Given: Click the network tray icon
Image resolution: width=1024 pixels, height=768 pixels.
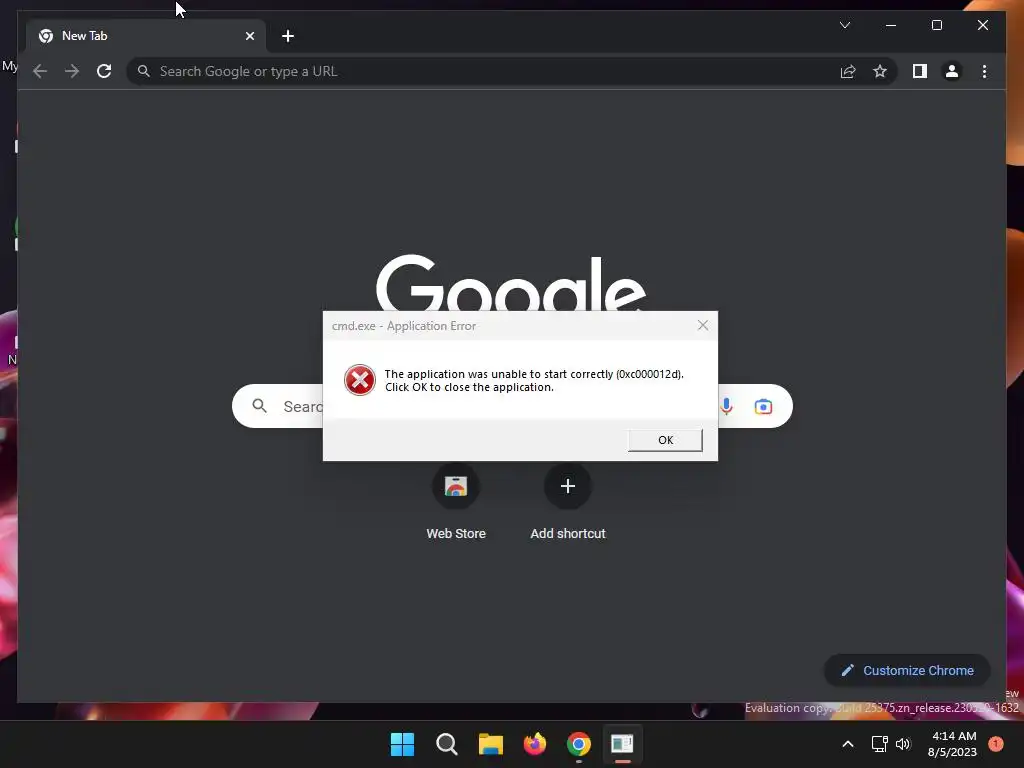Looking at the screenshot, I should coord(879,744).
